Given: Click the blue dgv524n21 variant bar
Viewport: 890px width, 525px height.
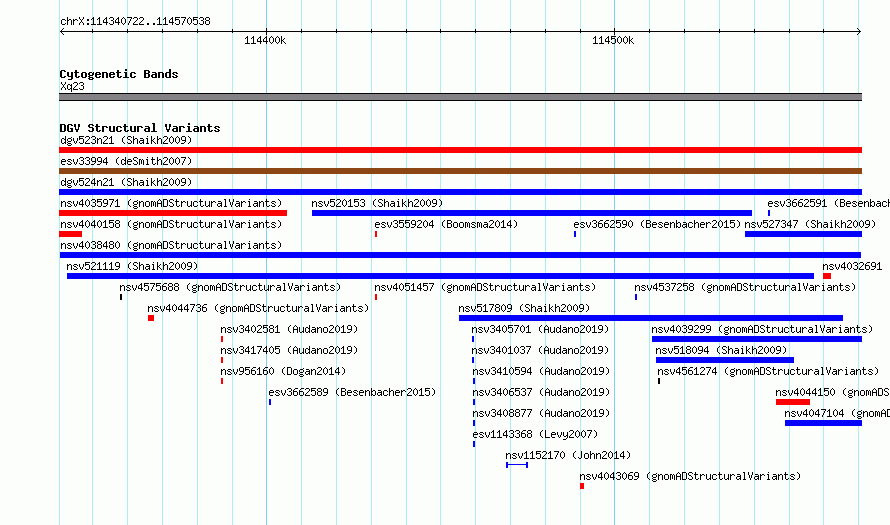Looking at the screenshot, I should [460, 192].
